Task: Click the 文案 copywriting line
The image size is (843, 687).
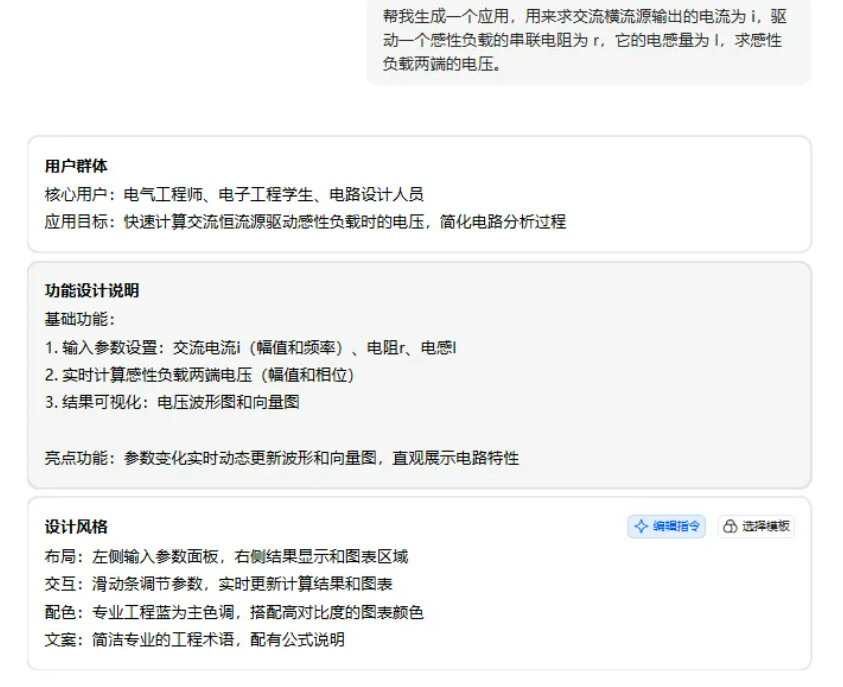Action: [195, 640]
